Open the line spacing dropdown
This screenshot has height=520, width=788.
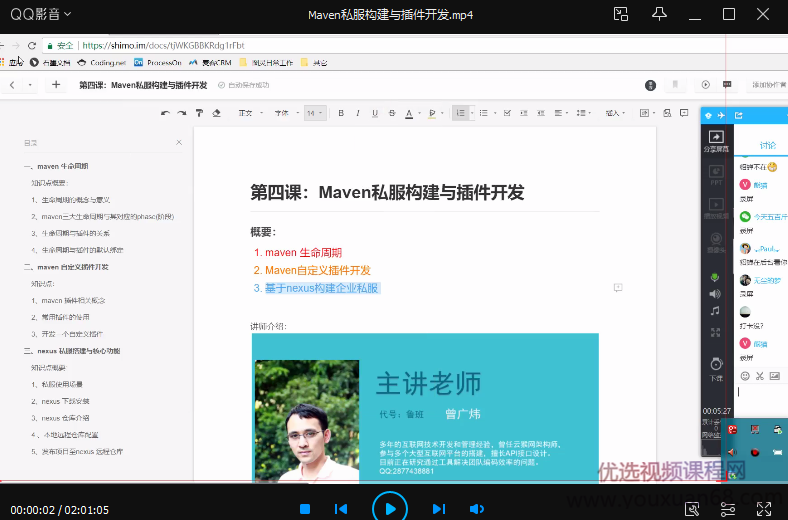tap(583, 113)
